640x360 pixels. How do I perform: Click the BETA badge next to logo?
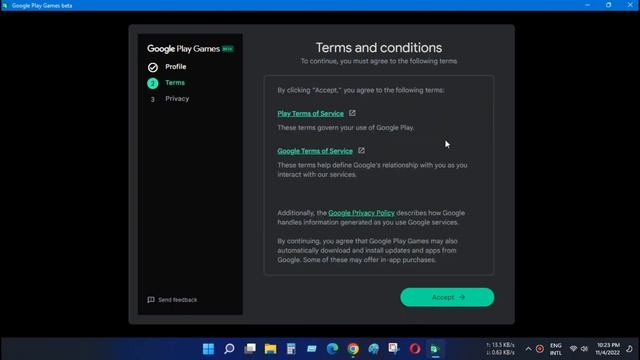point(228,49)
